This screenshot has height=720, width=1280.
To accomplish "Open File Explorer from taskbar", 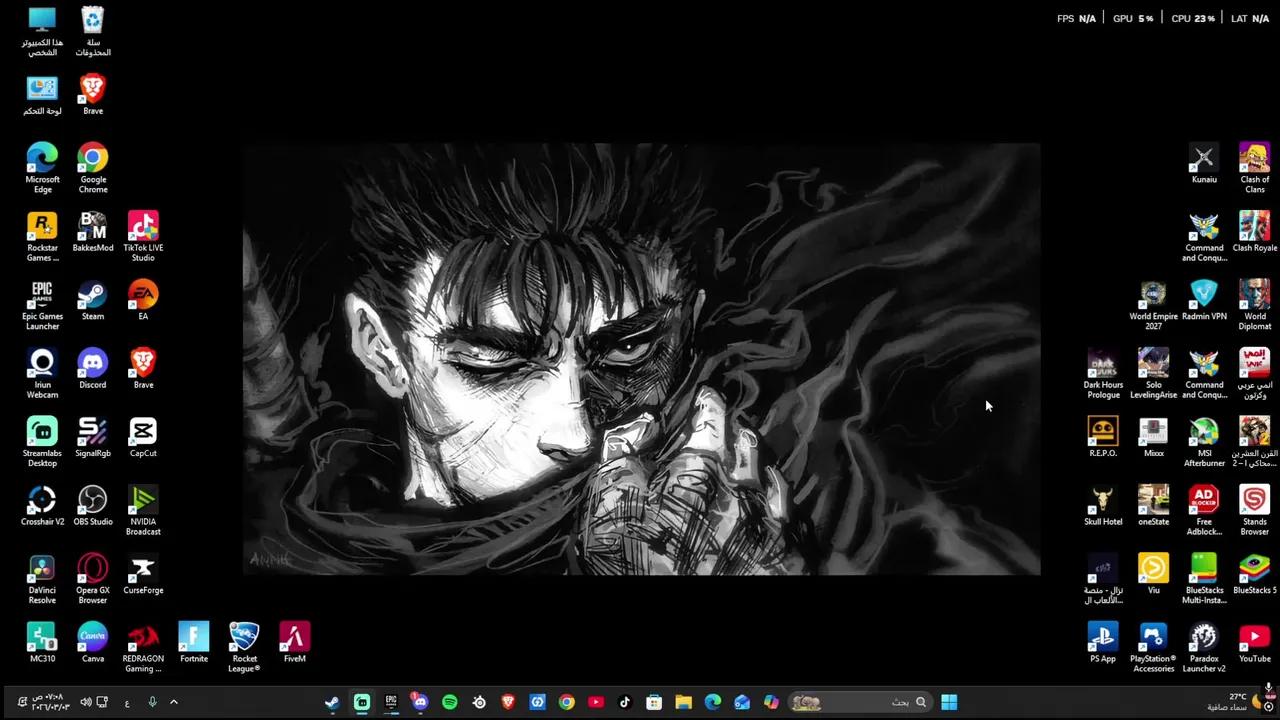I will tap(683, 702).
